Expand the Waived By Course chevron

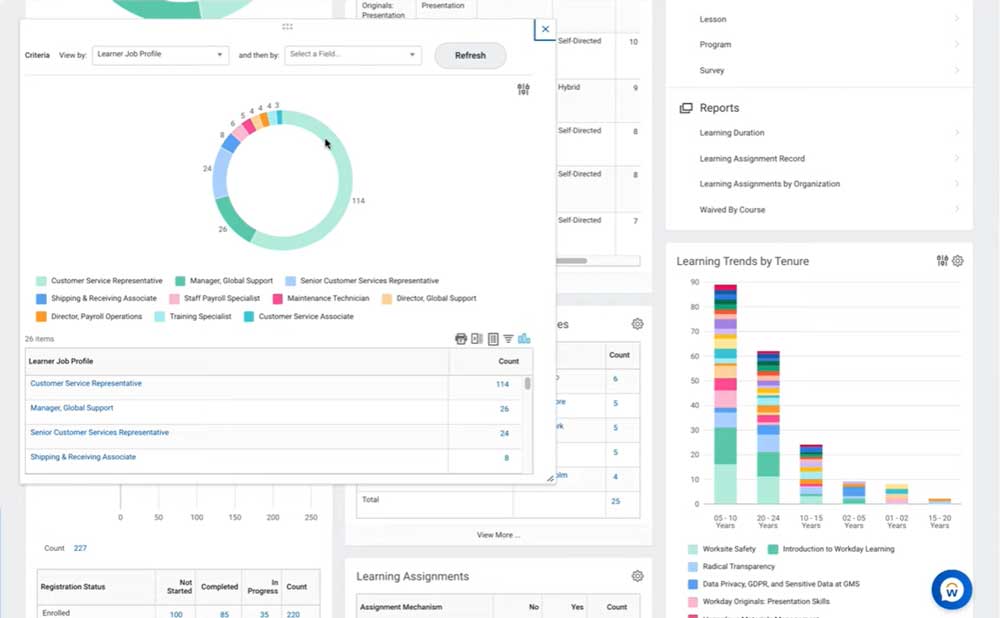(957, 209)
